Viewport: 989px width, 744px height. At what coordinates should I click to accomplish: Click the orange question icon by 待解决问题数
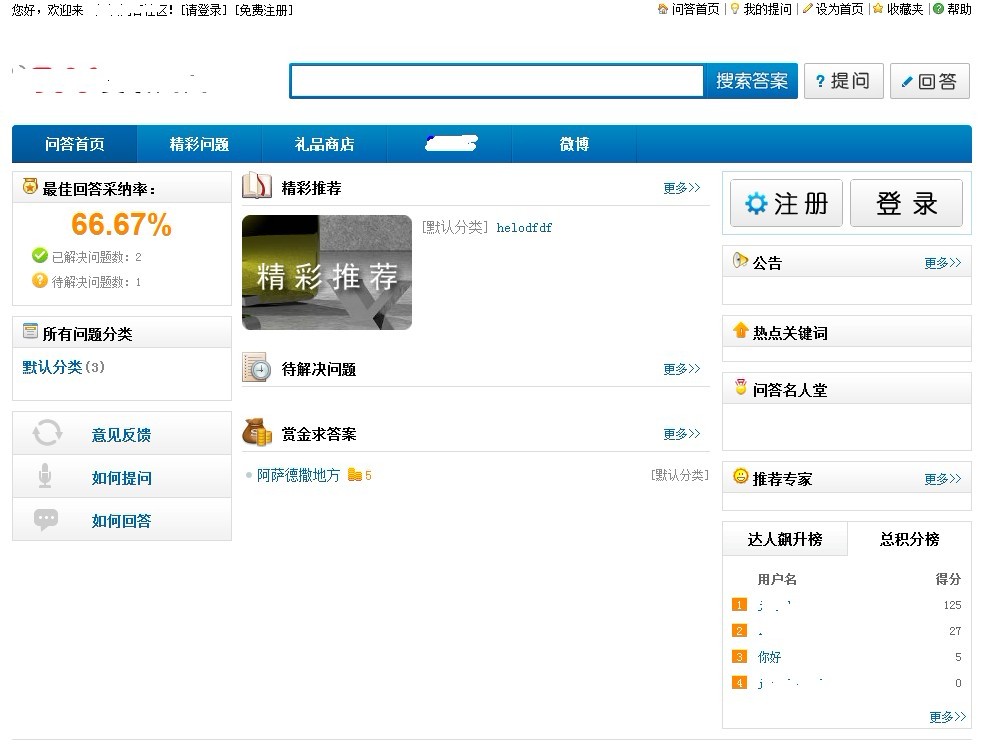pyautogui.click(x=40, y=281)
